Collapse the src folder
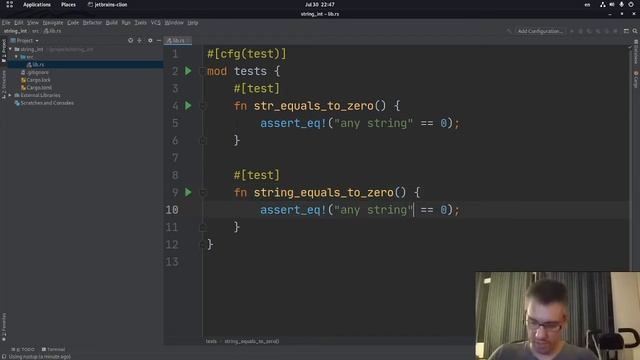Image resolution: width=640 pixels, height=360 pixels. pos(16,57)
